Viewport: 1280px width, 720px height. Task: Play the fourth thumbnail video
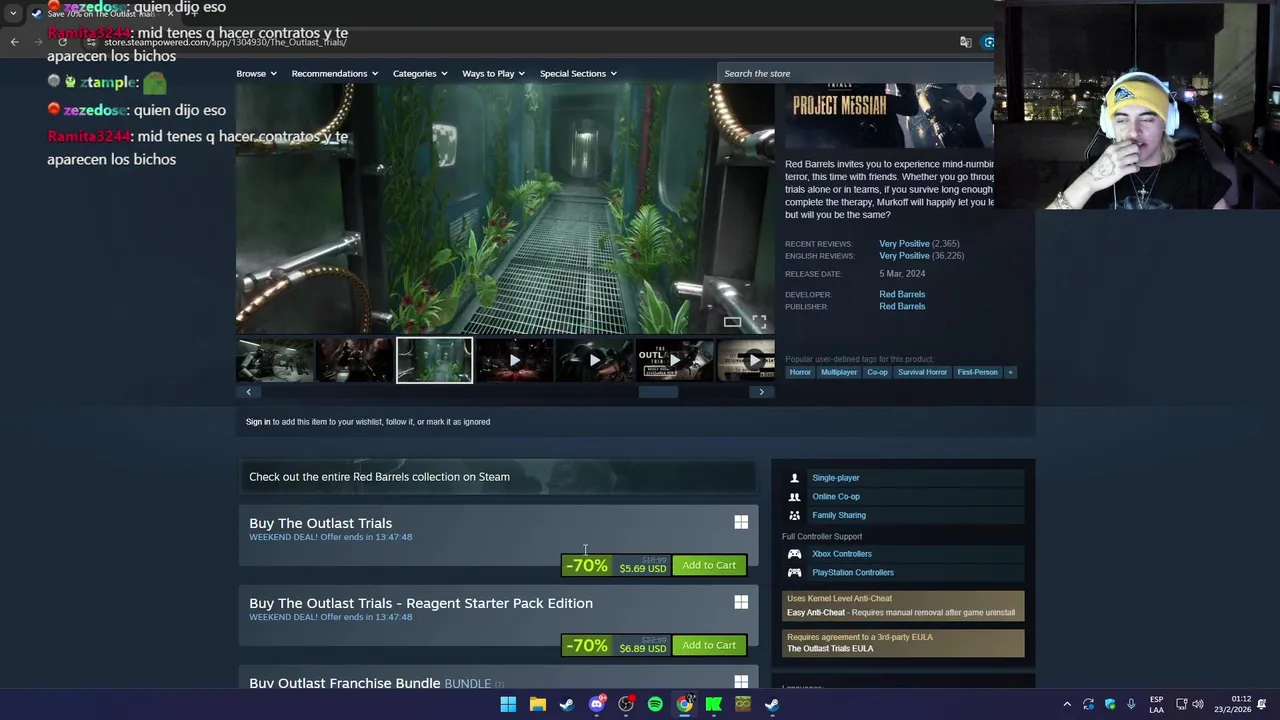[514, 360]
